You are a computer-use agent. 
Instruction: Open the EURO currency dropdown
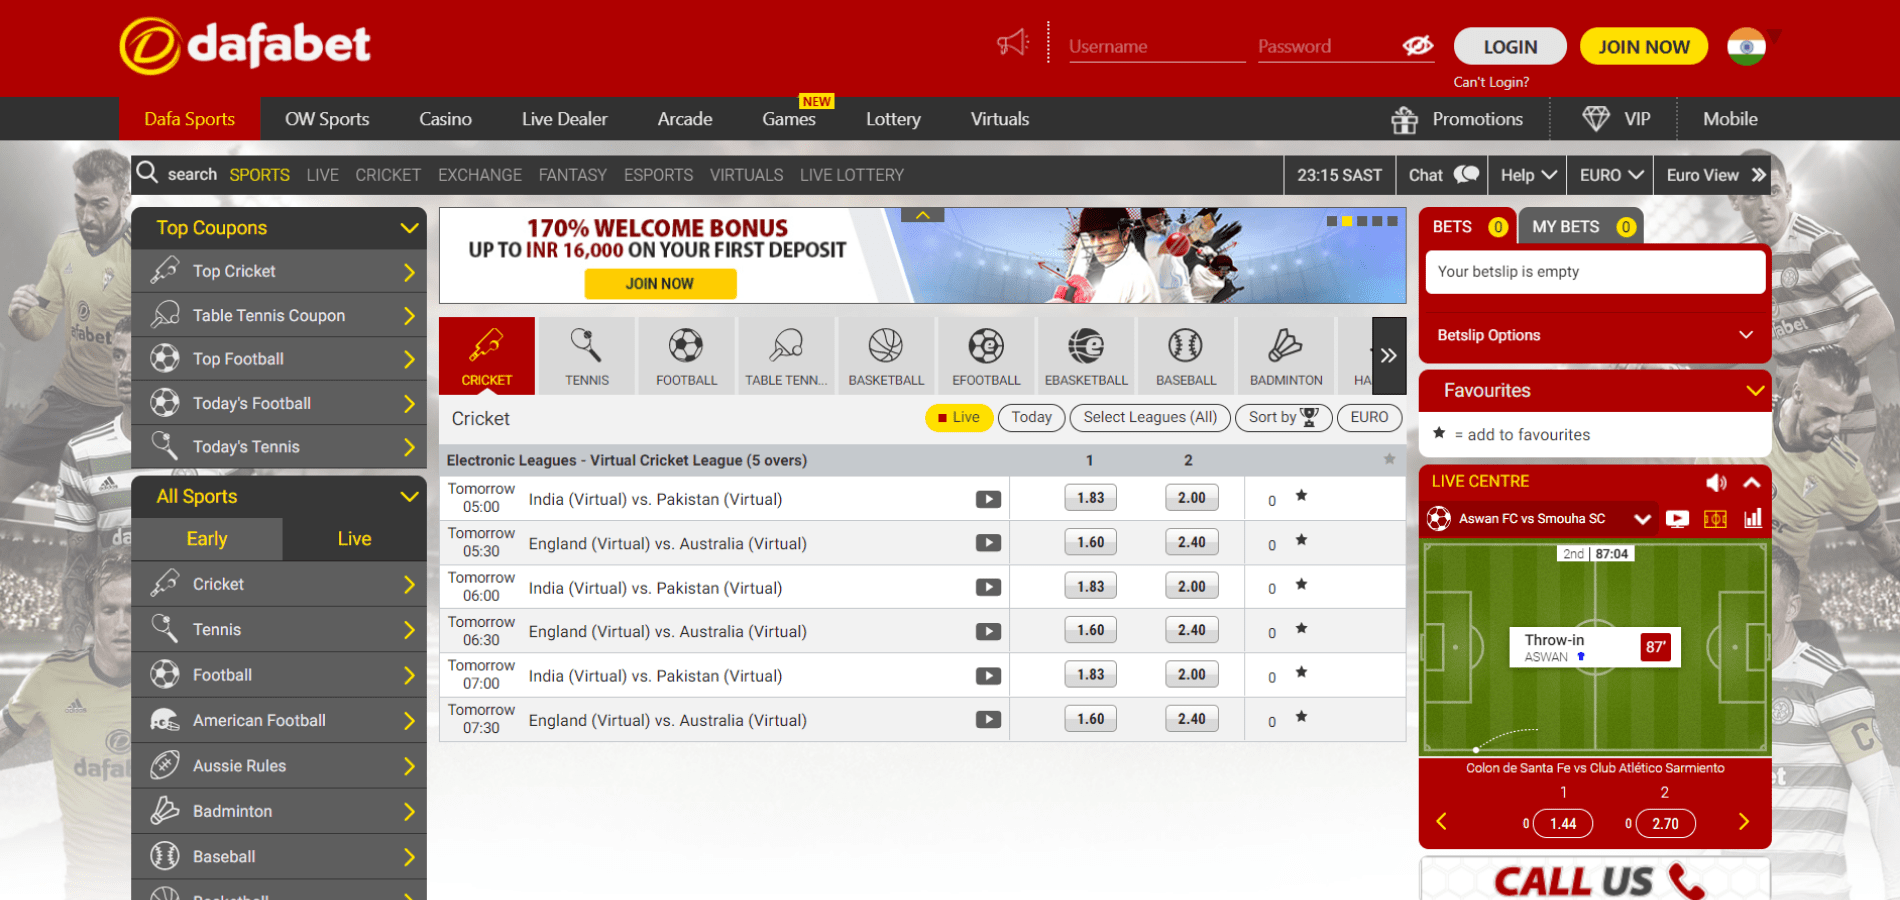click(1610, 175)
